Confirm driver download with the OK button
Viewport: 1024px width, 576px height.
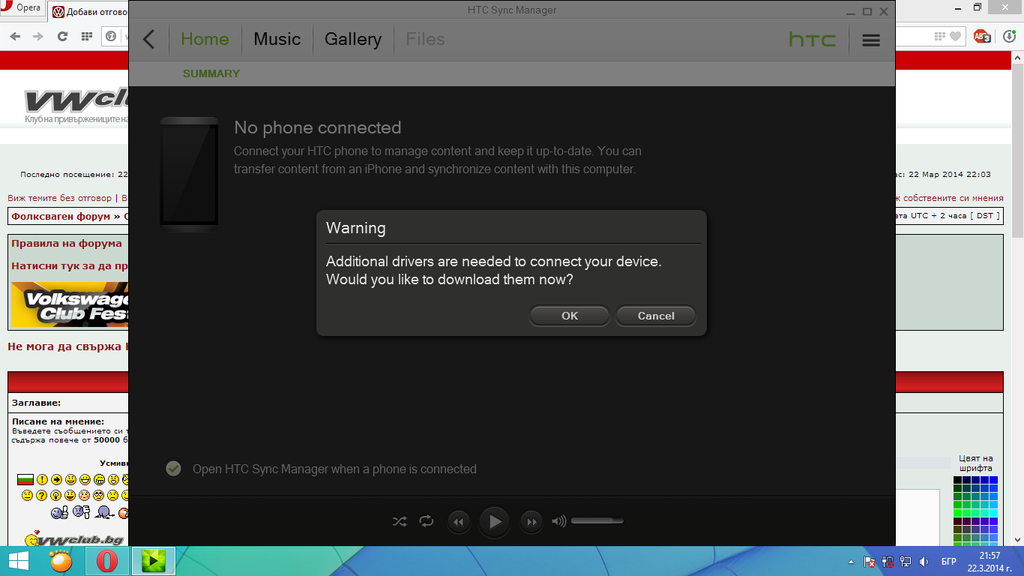[x=569, y=315]
